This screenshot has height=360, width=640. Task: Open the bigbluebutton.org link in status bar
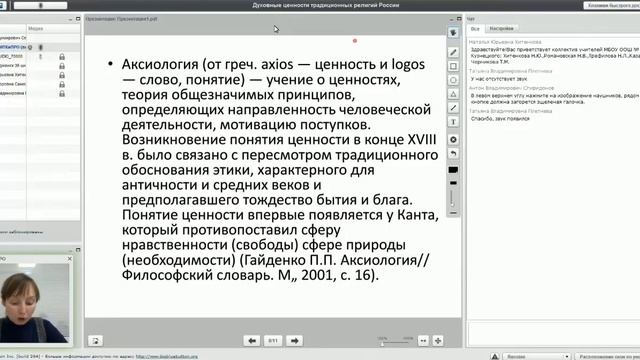click(x=167, y=356)
